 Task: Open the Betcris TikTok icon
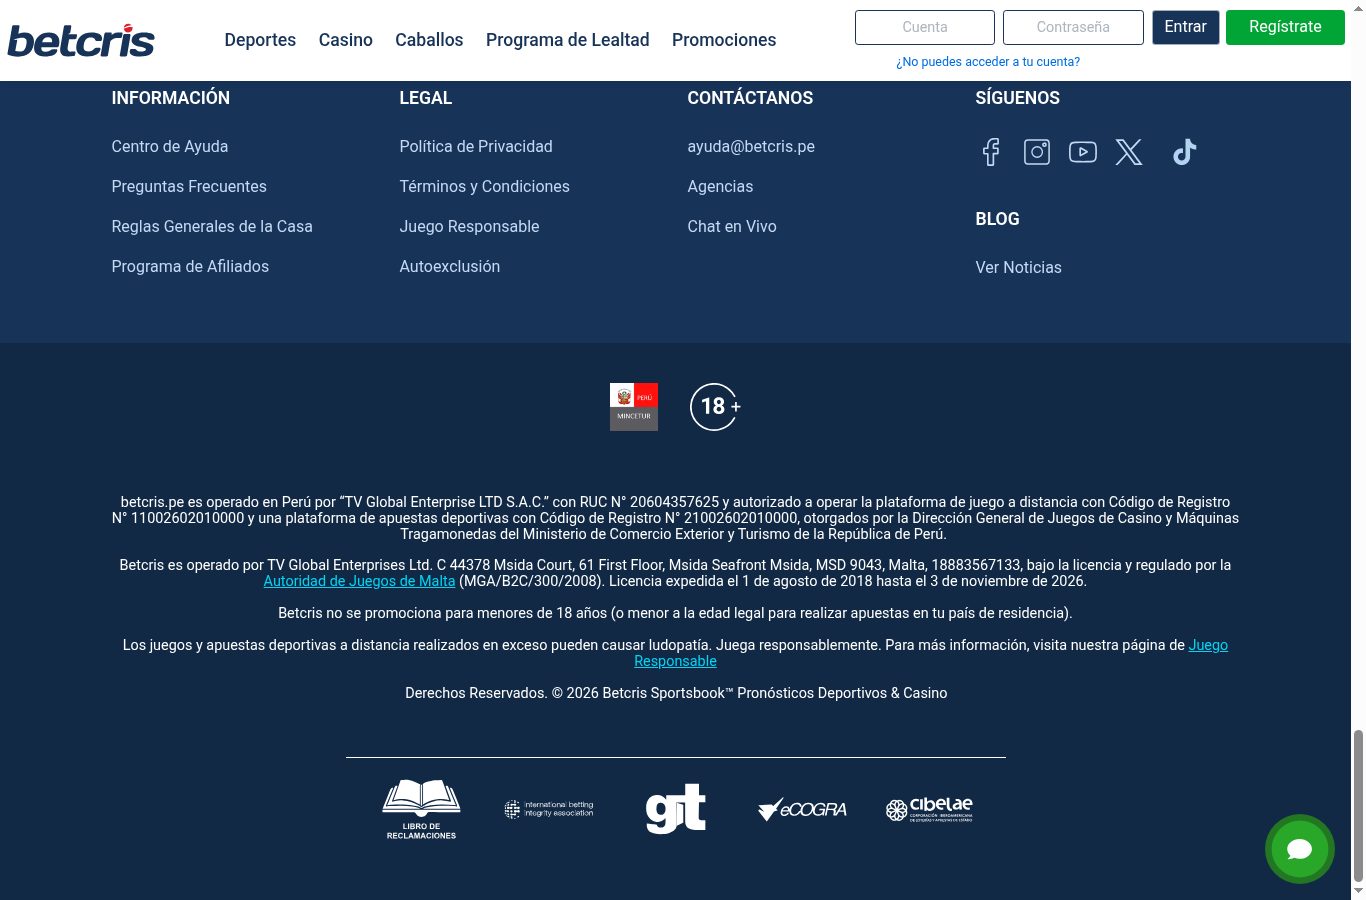coord(1185,152)
